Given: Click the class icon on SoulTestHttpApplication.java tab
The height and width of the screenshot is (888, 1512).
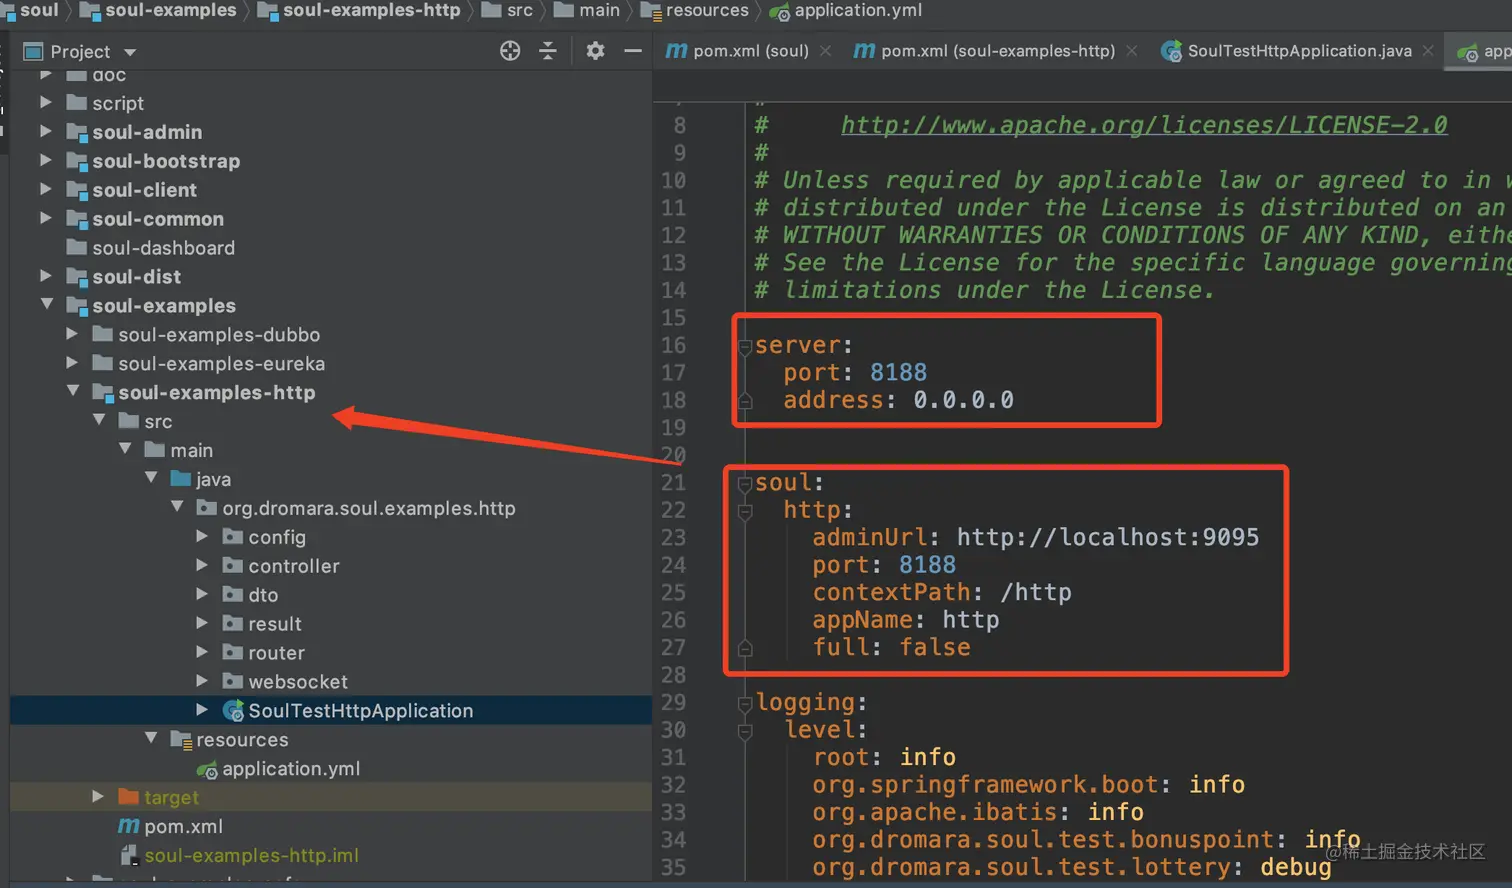Looking at the screenshot, I should (x=1171, y=51).
